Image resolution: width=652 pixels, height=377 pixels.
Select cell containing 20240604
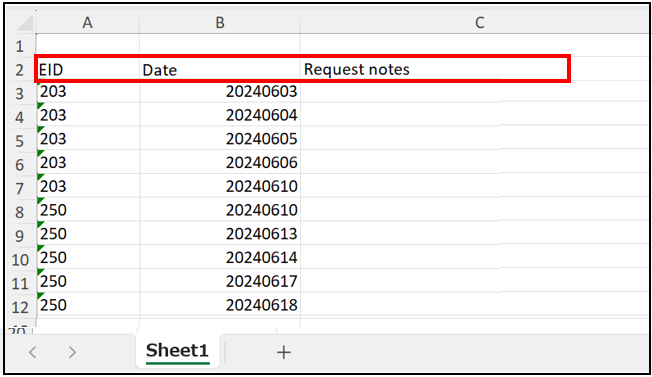(x=220, y=115)
